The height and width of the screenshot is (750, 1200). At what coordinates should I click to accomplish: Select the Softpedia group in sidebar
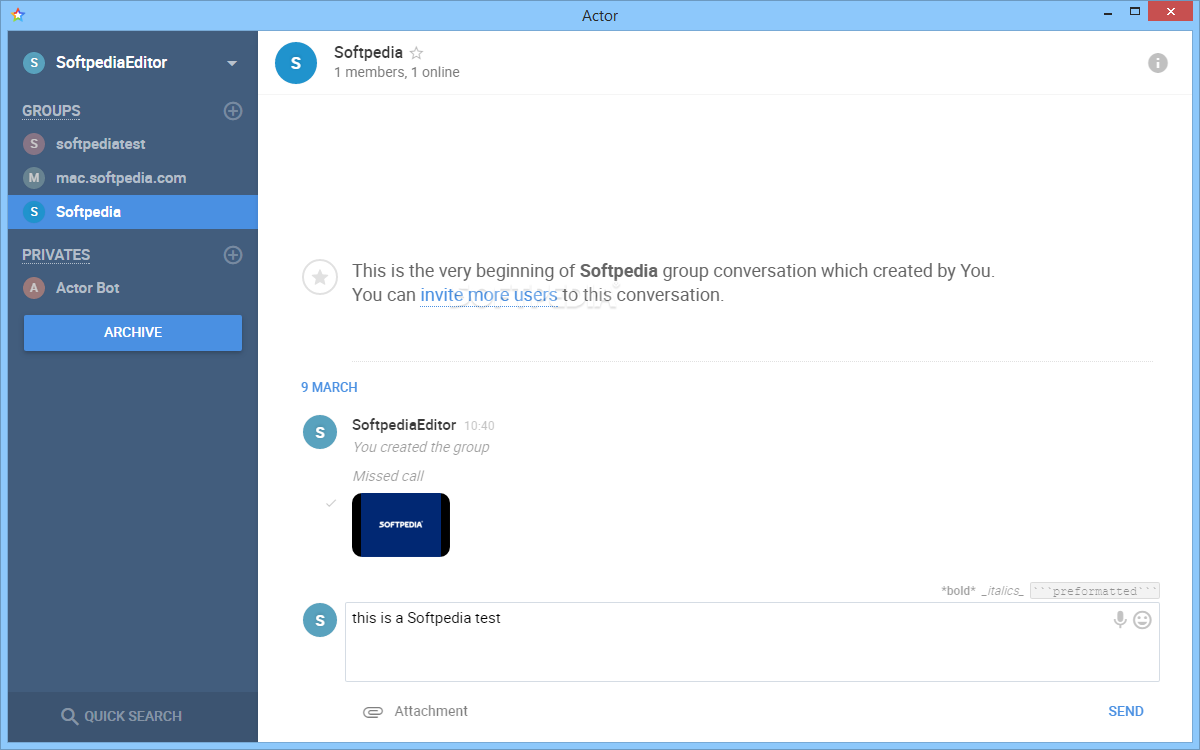tap(133, 212)
